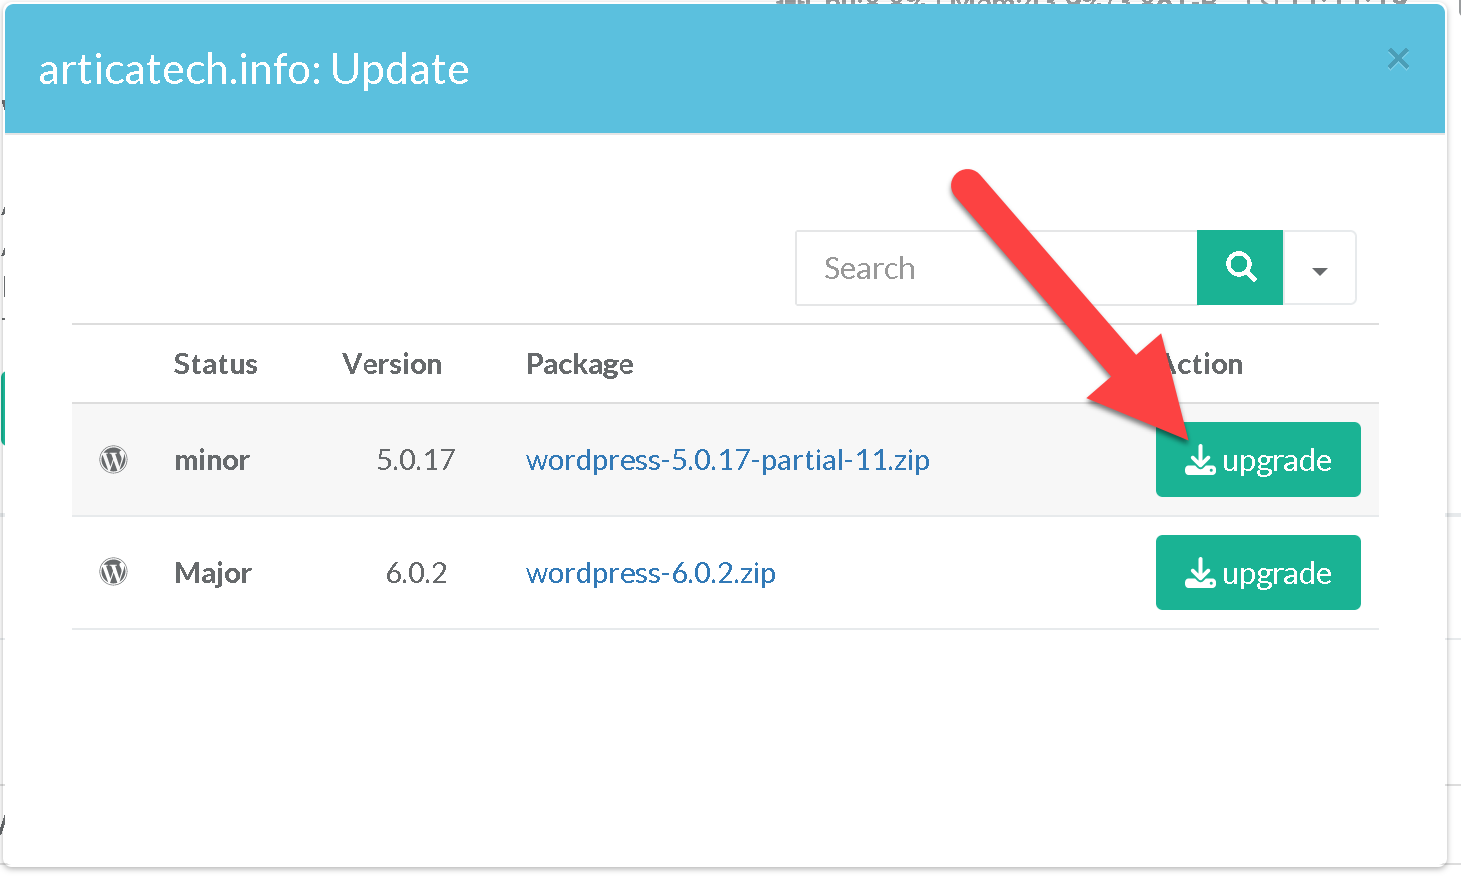
Task: Upgrade to minor version 5.0.17
Action: [x=1258, y=460]
